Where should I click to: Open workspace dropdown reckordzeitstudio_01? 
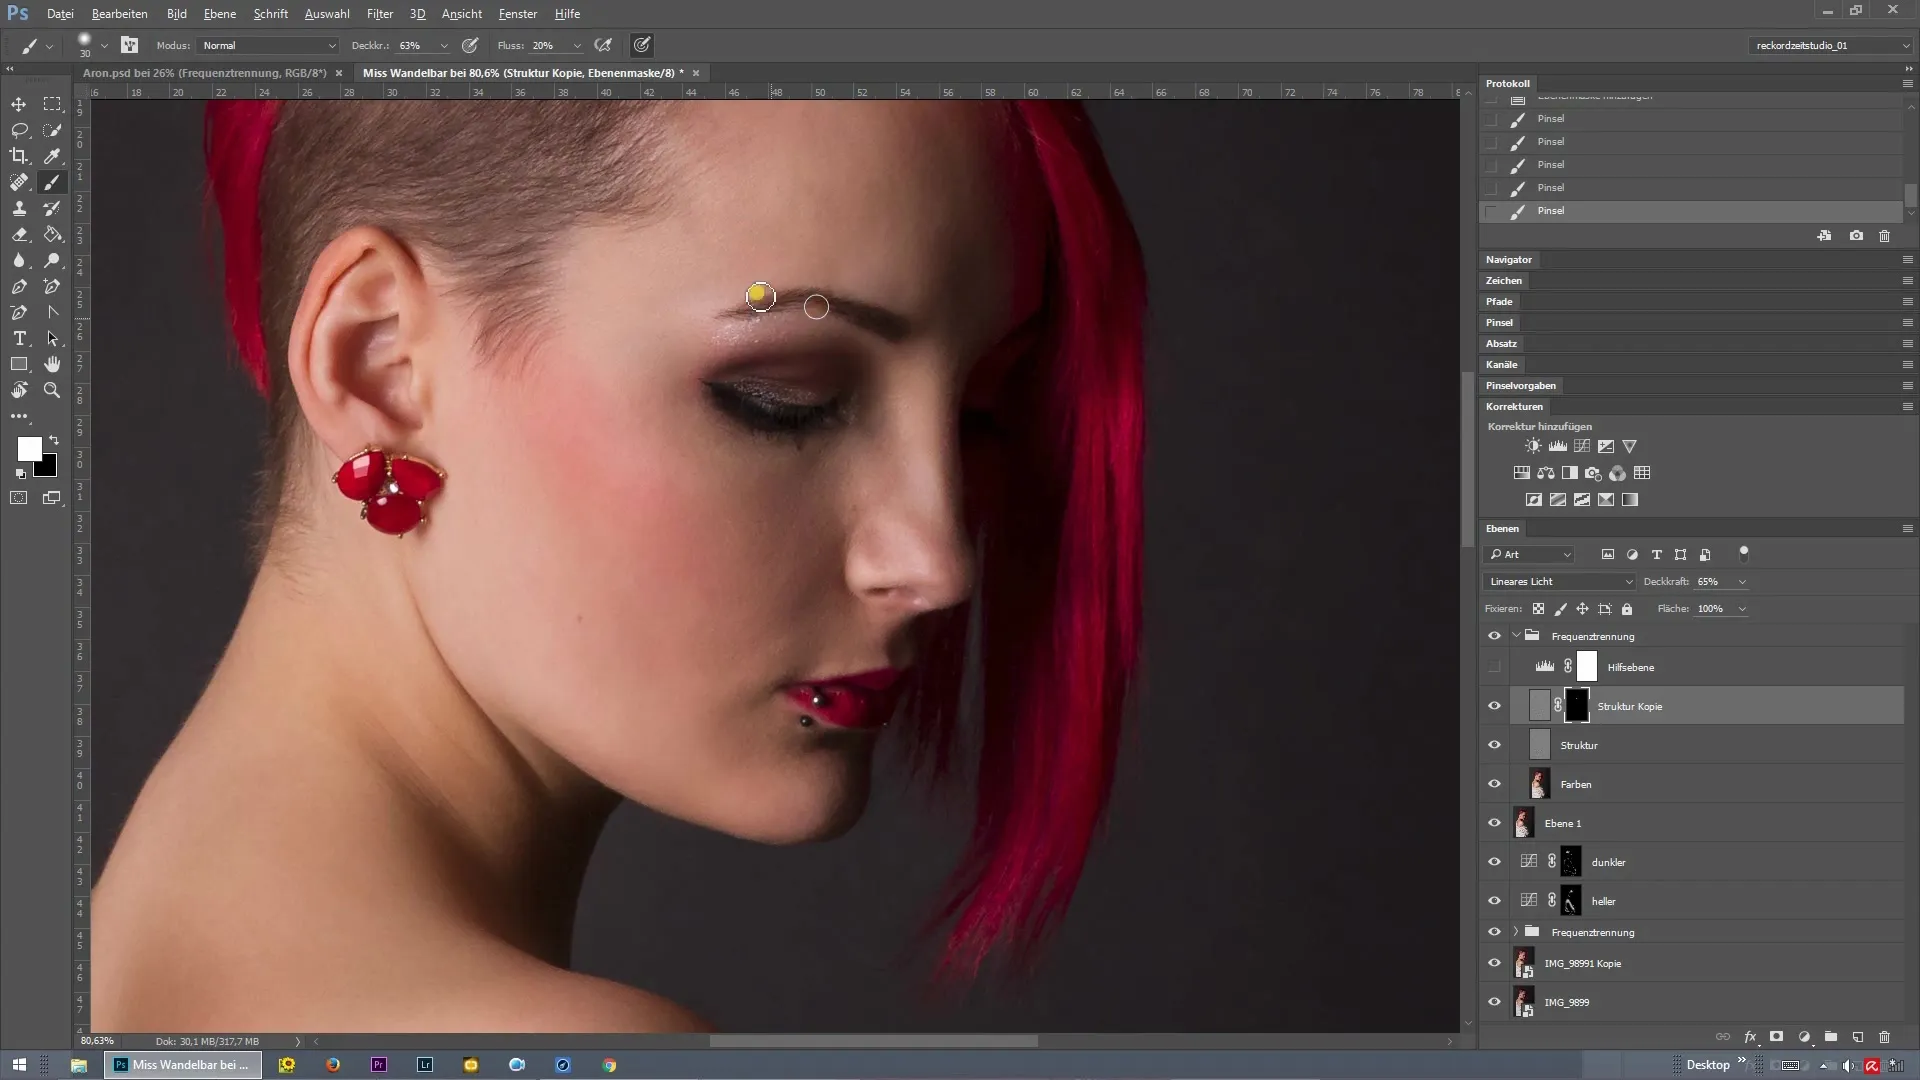1831,45
